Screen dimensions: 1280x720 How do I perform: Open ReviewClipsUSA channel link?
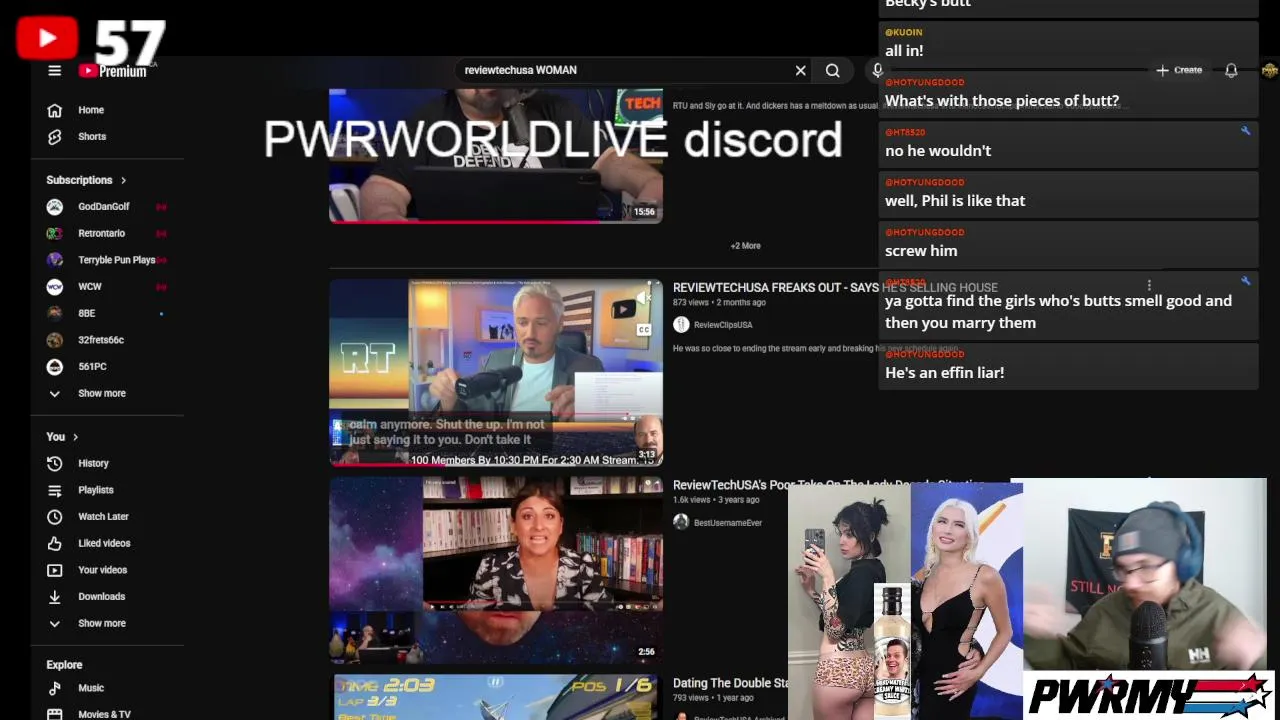pyautogui.click(x=723, y=325)
